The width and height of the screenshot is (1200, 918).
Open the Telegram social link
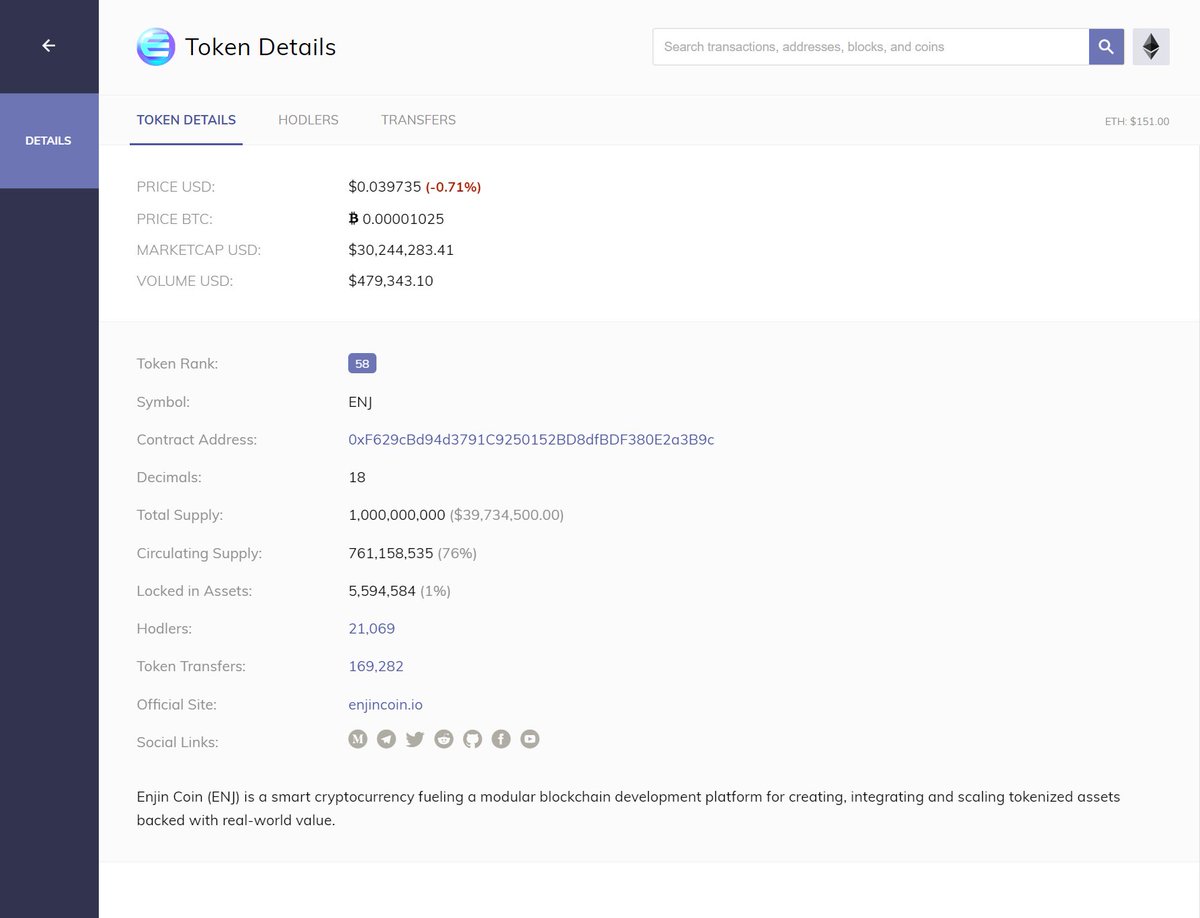click(386, 739)
